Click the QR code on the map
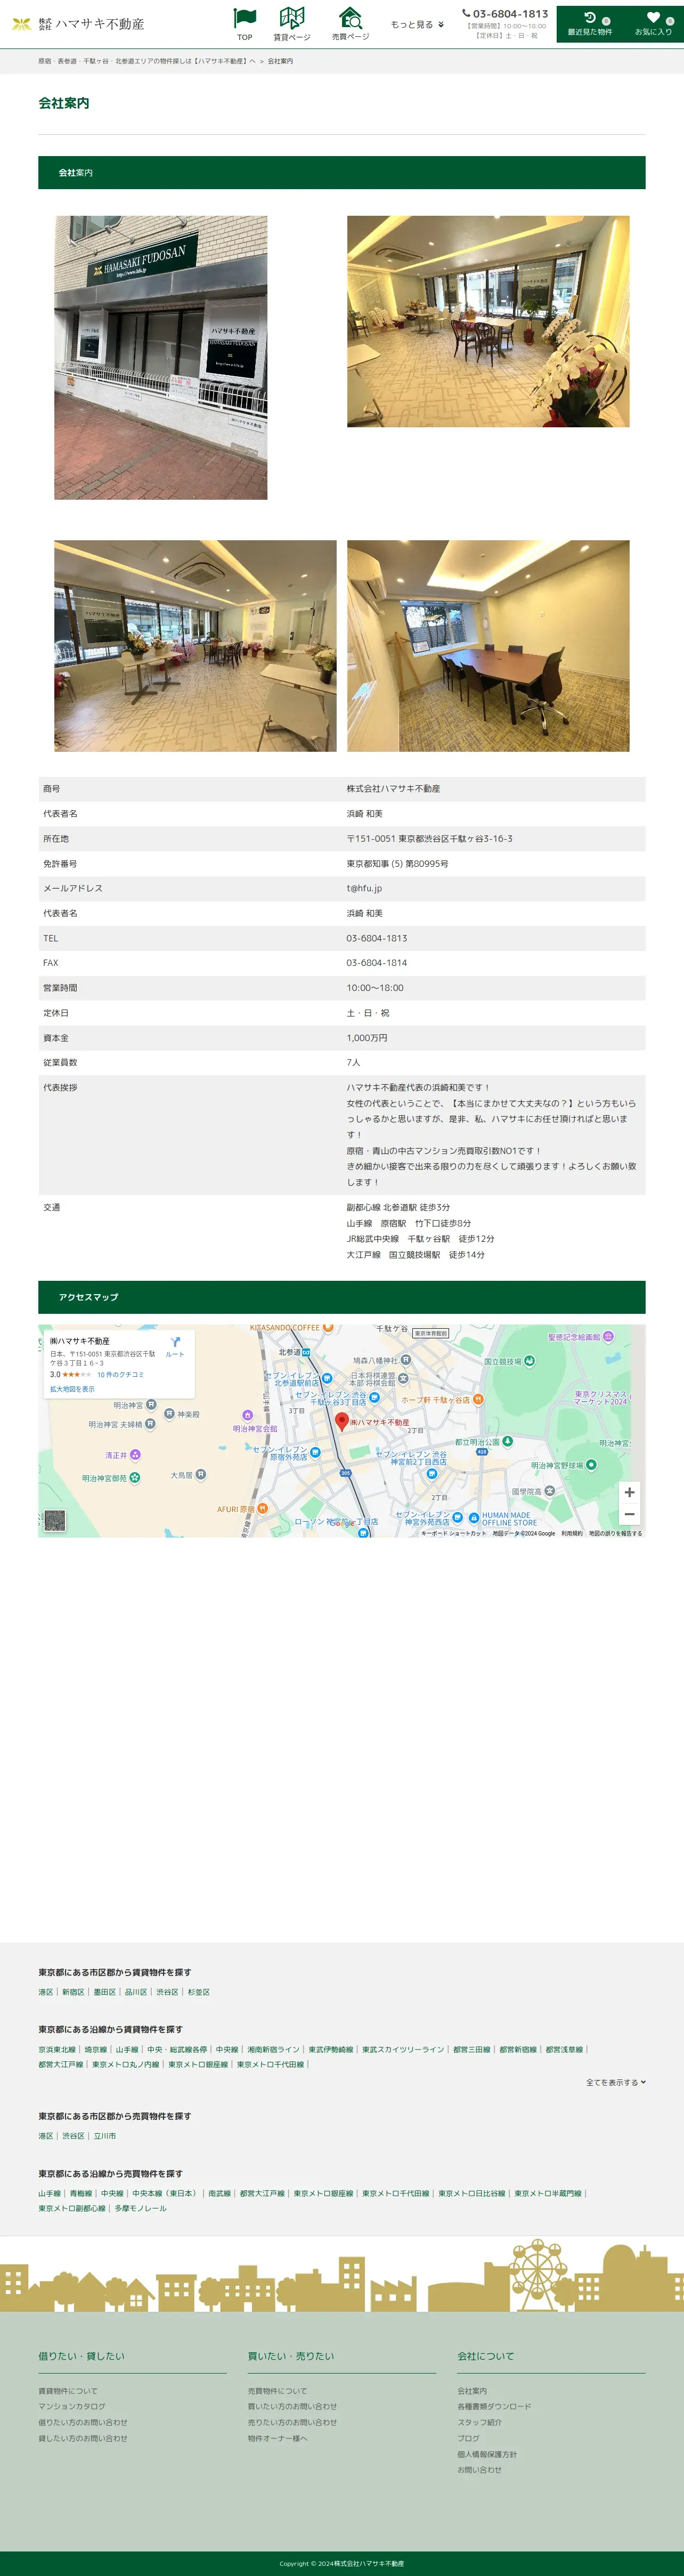Screen dimensions: 684x2576 click(55, 1520)
